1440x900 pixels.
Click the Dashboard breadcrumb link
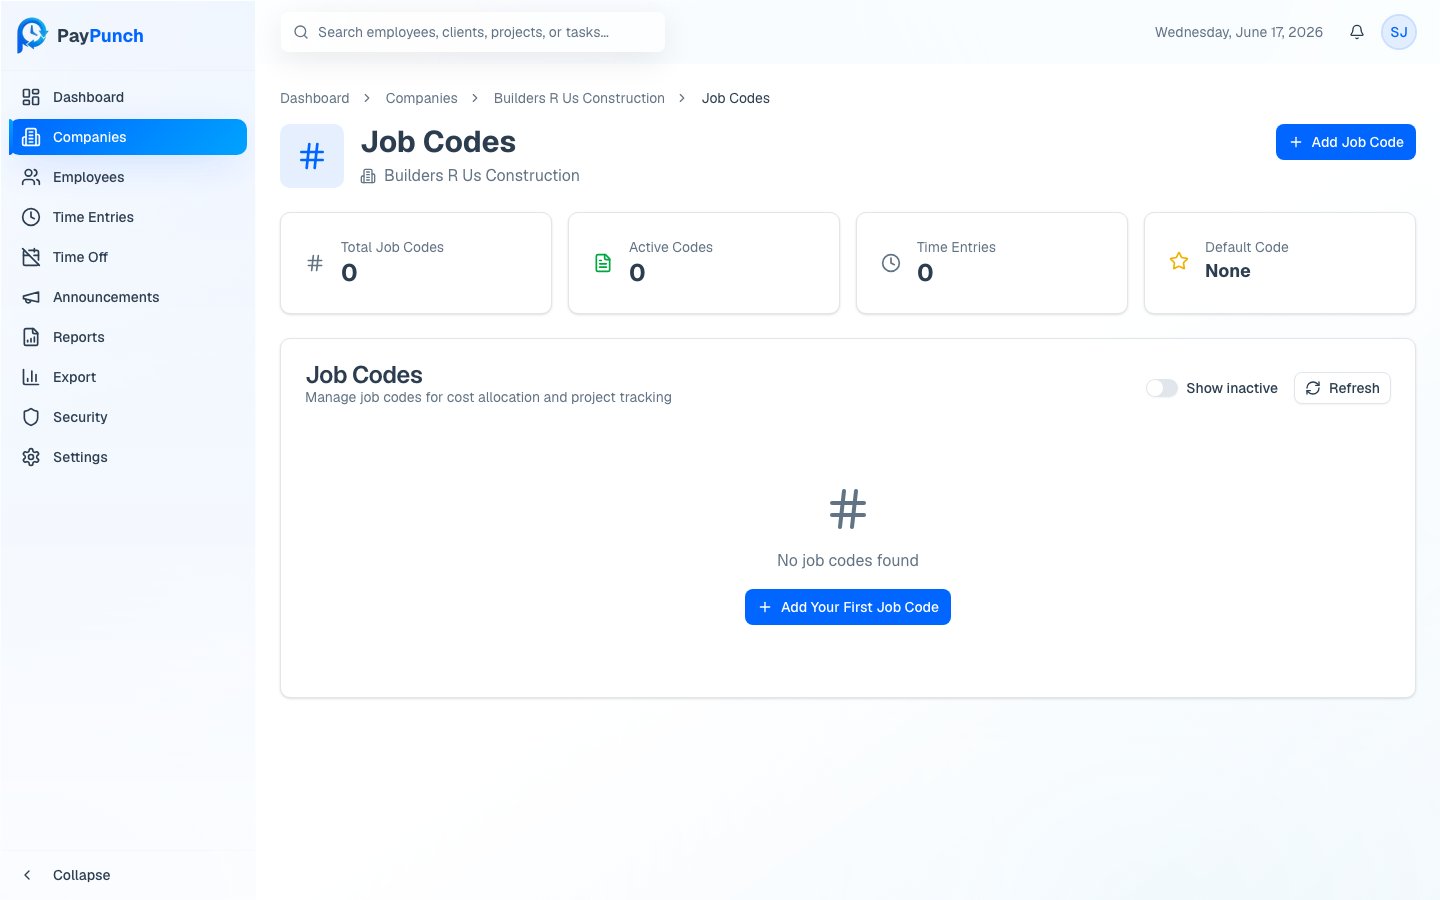(x=315, y=98)
